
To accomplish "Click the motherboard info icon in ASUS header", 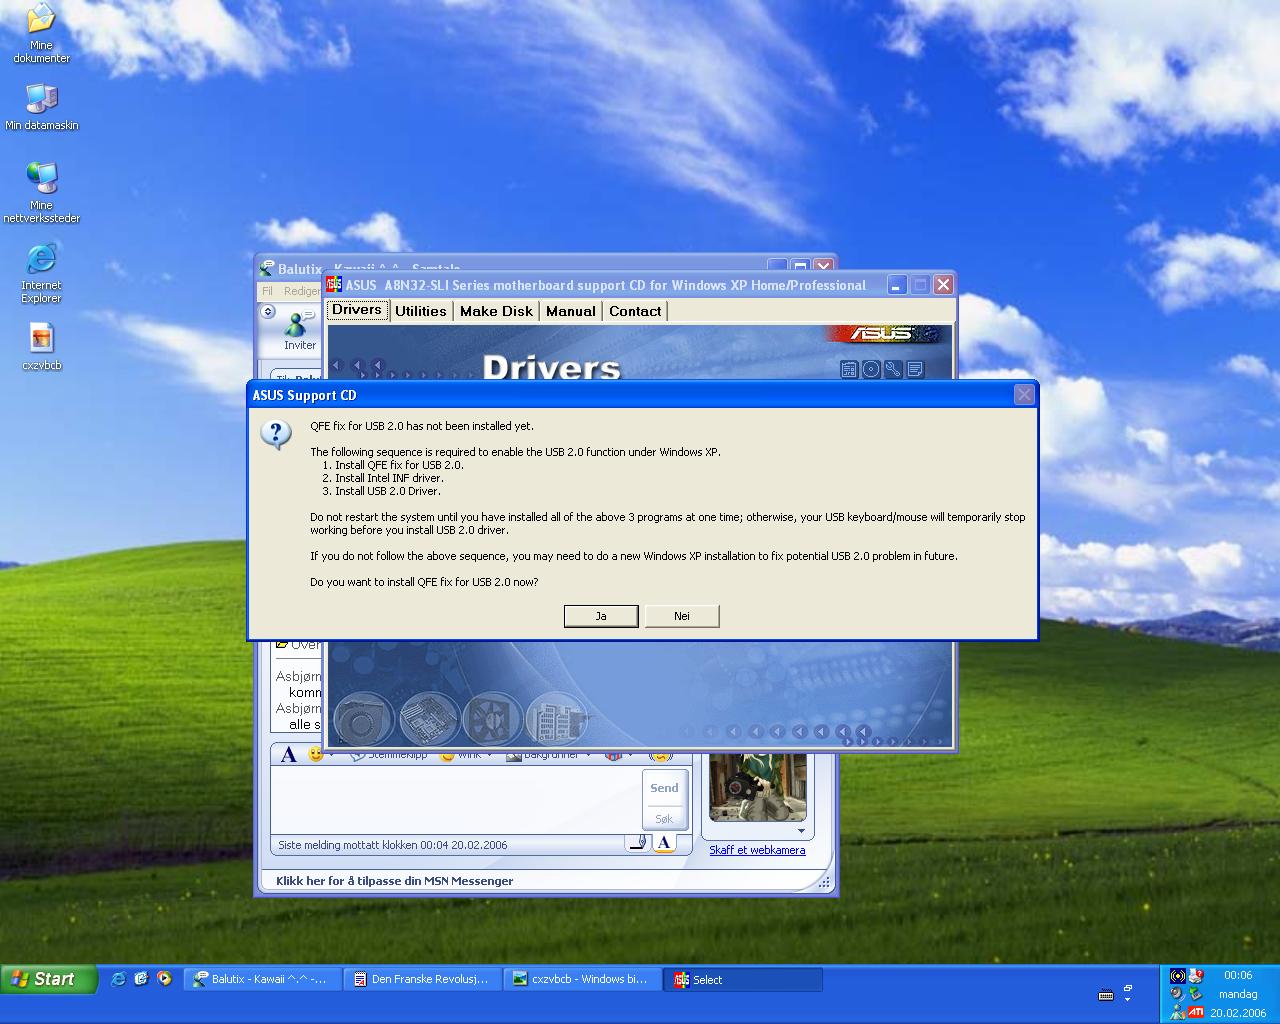I will pos(849,369).
